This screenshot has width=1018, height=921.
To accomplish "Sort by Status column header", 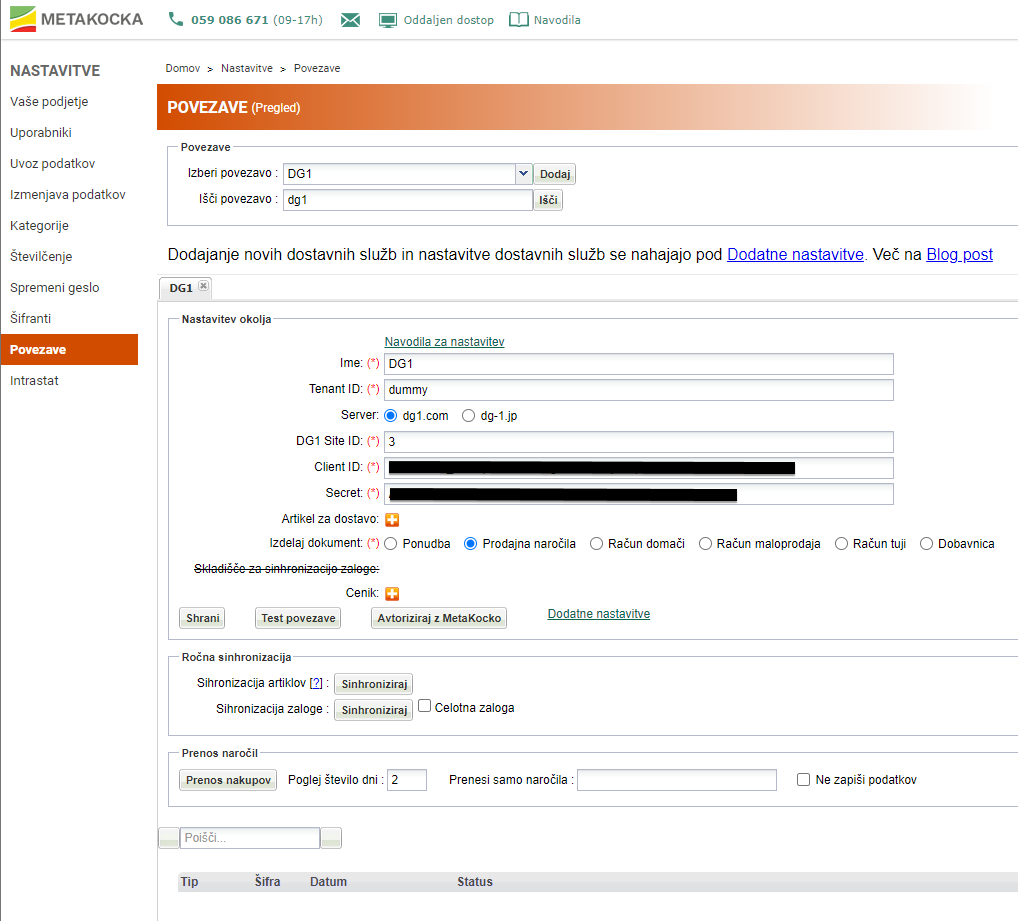I will (x=475, y=881).
